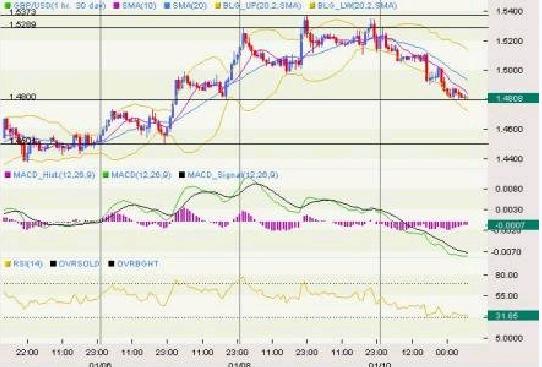The width and height of the screenshot is (542, 367).
Task: Select the BLG_UP(20,2,SMA) legend label
Action: pyautogui.click(x=262, y=6)
